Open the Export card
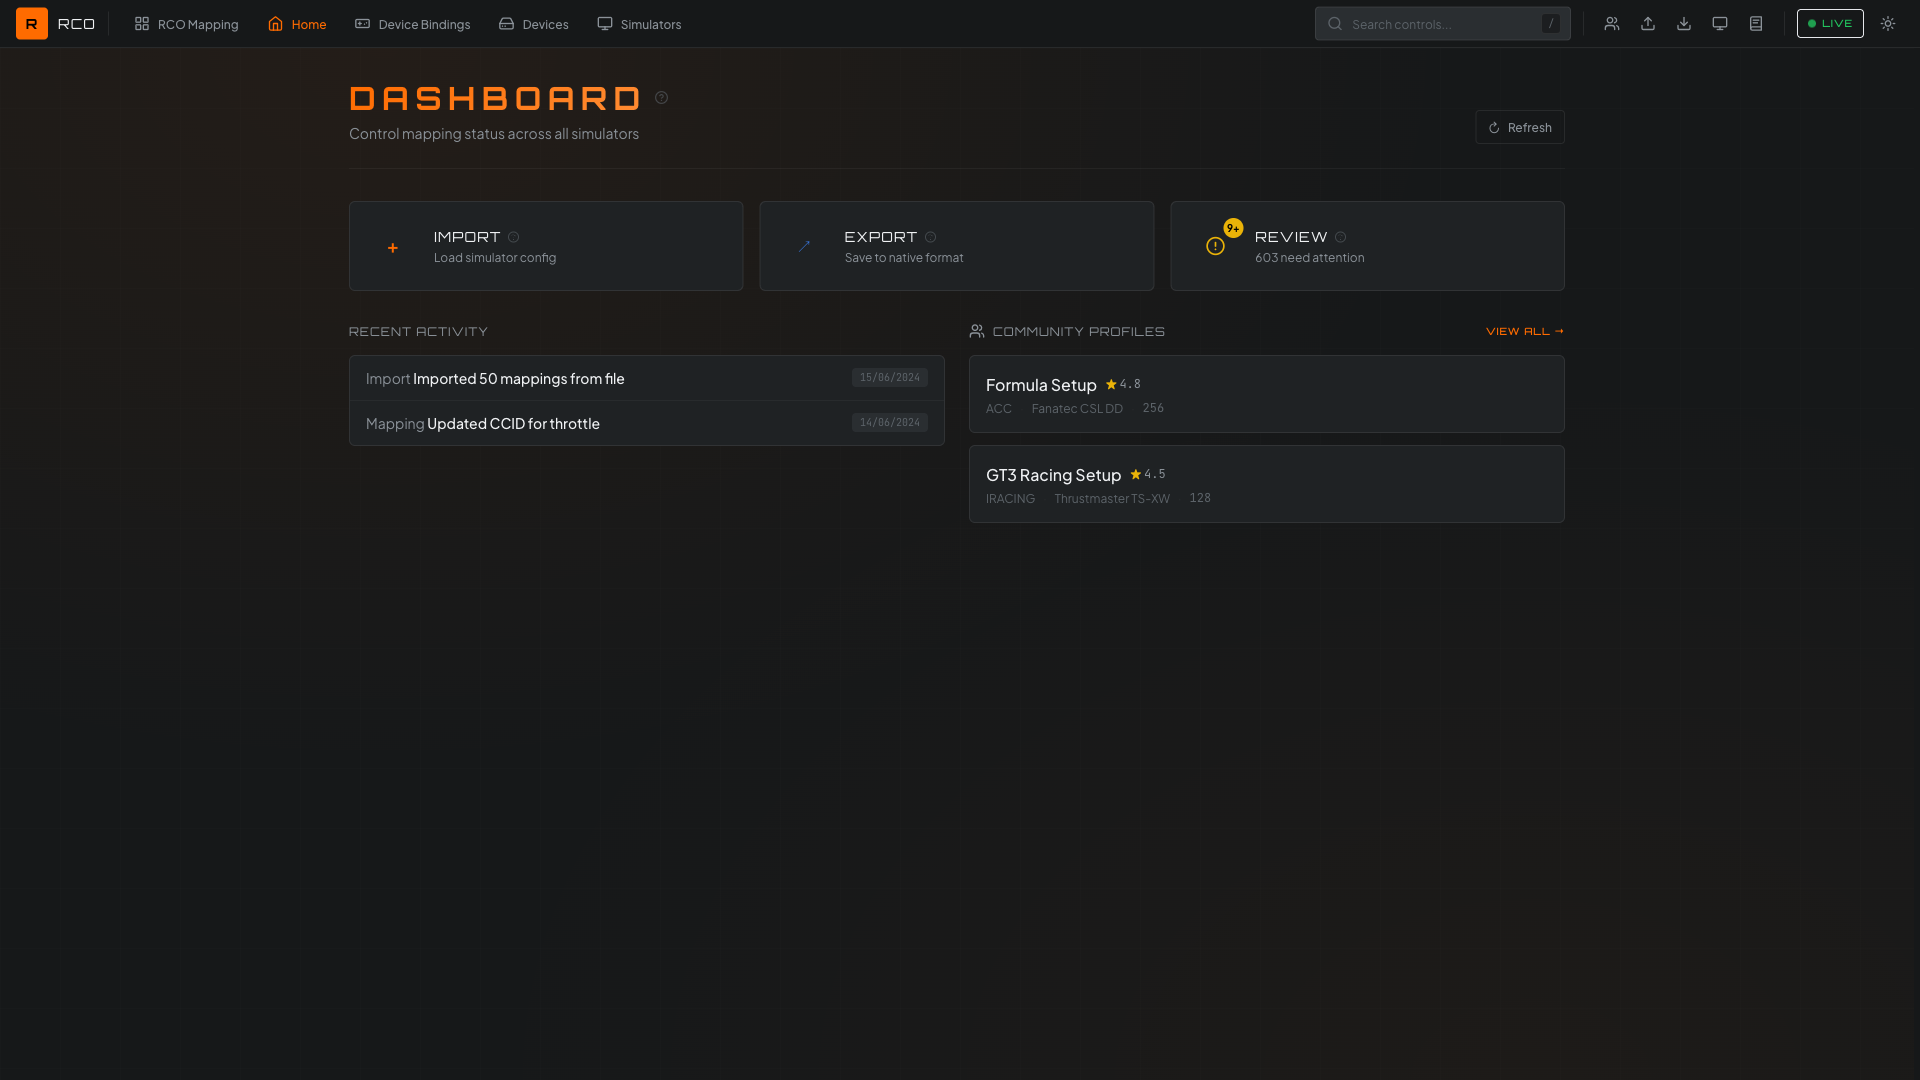The height and width of the screenshot is (1080, 1920). [x=957, y=246]
